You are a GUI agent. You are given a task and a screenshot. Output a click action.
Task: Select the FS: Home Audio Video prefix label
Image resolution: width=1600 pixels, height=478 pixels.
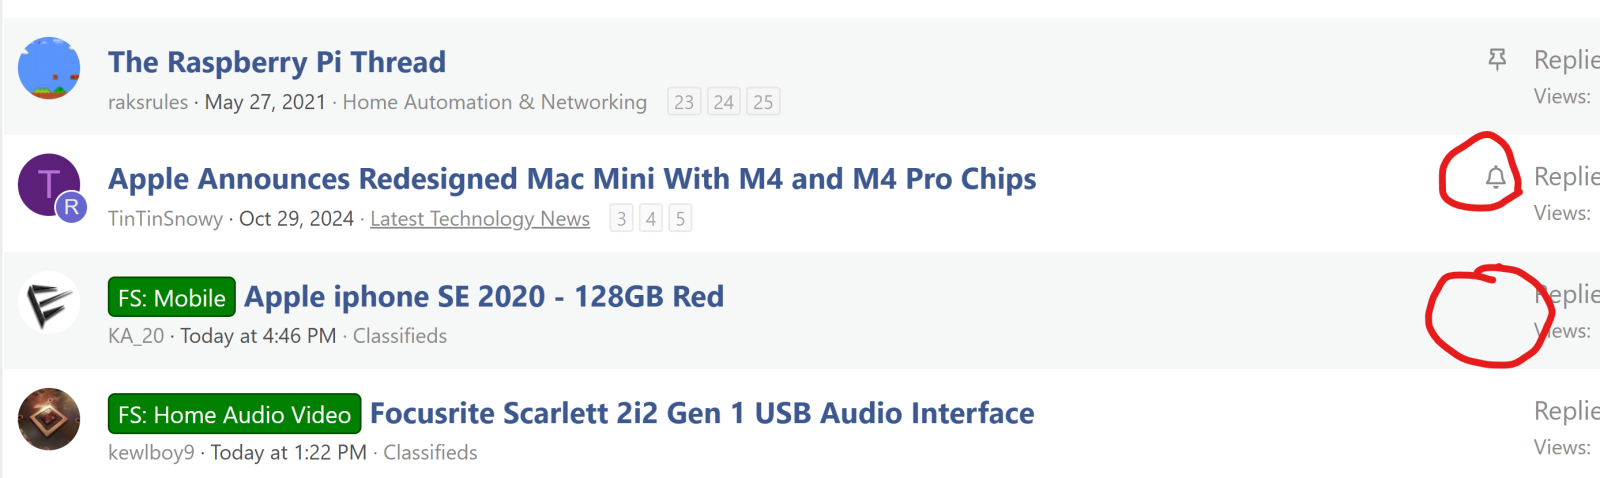tap(234, 414)
